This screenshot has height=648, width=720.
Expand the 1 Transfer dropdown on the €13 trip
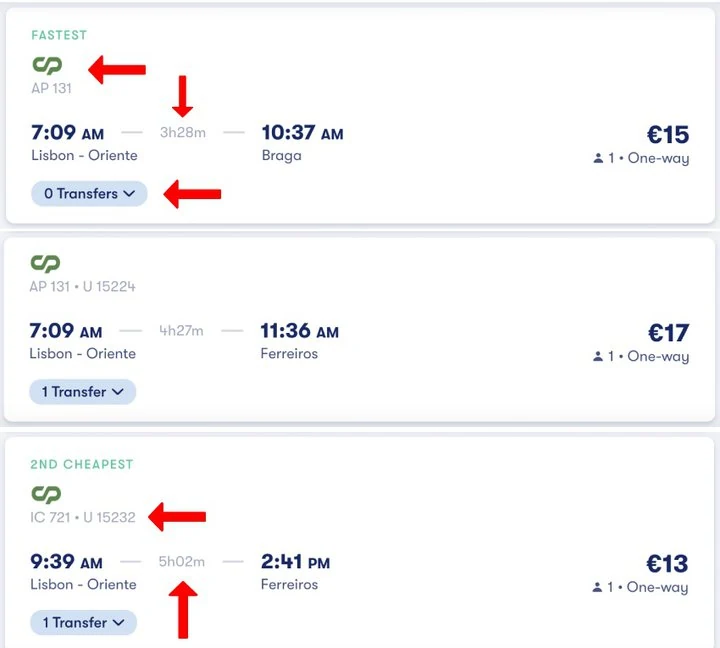point(83,622)
